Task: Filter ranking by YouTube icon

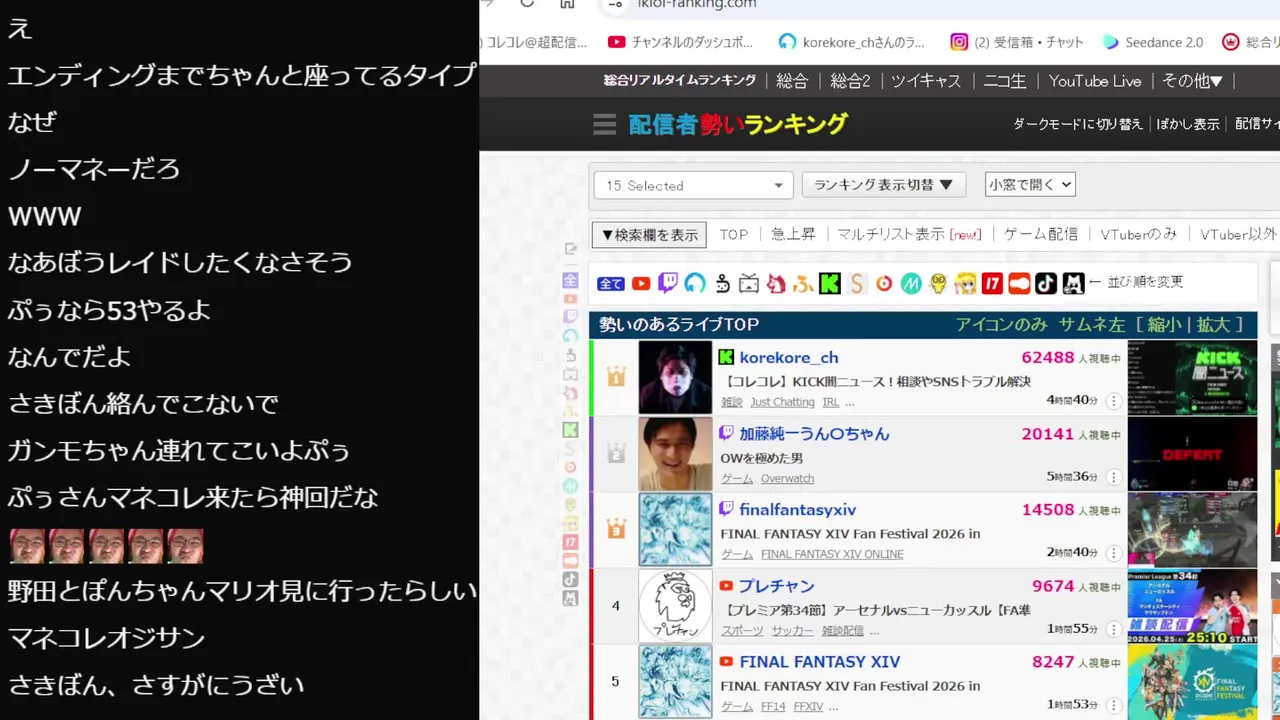Action: 641,284
